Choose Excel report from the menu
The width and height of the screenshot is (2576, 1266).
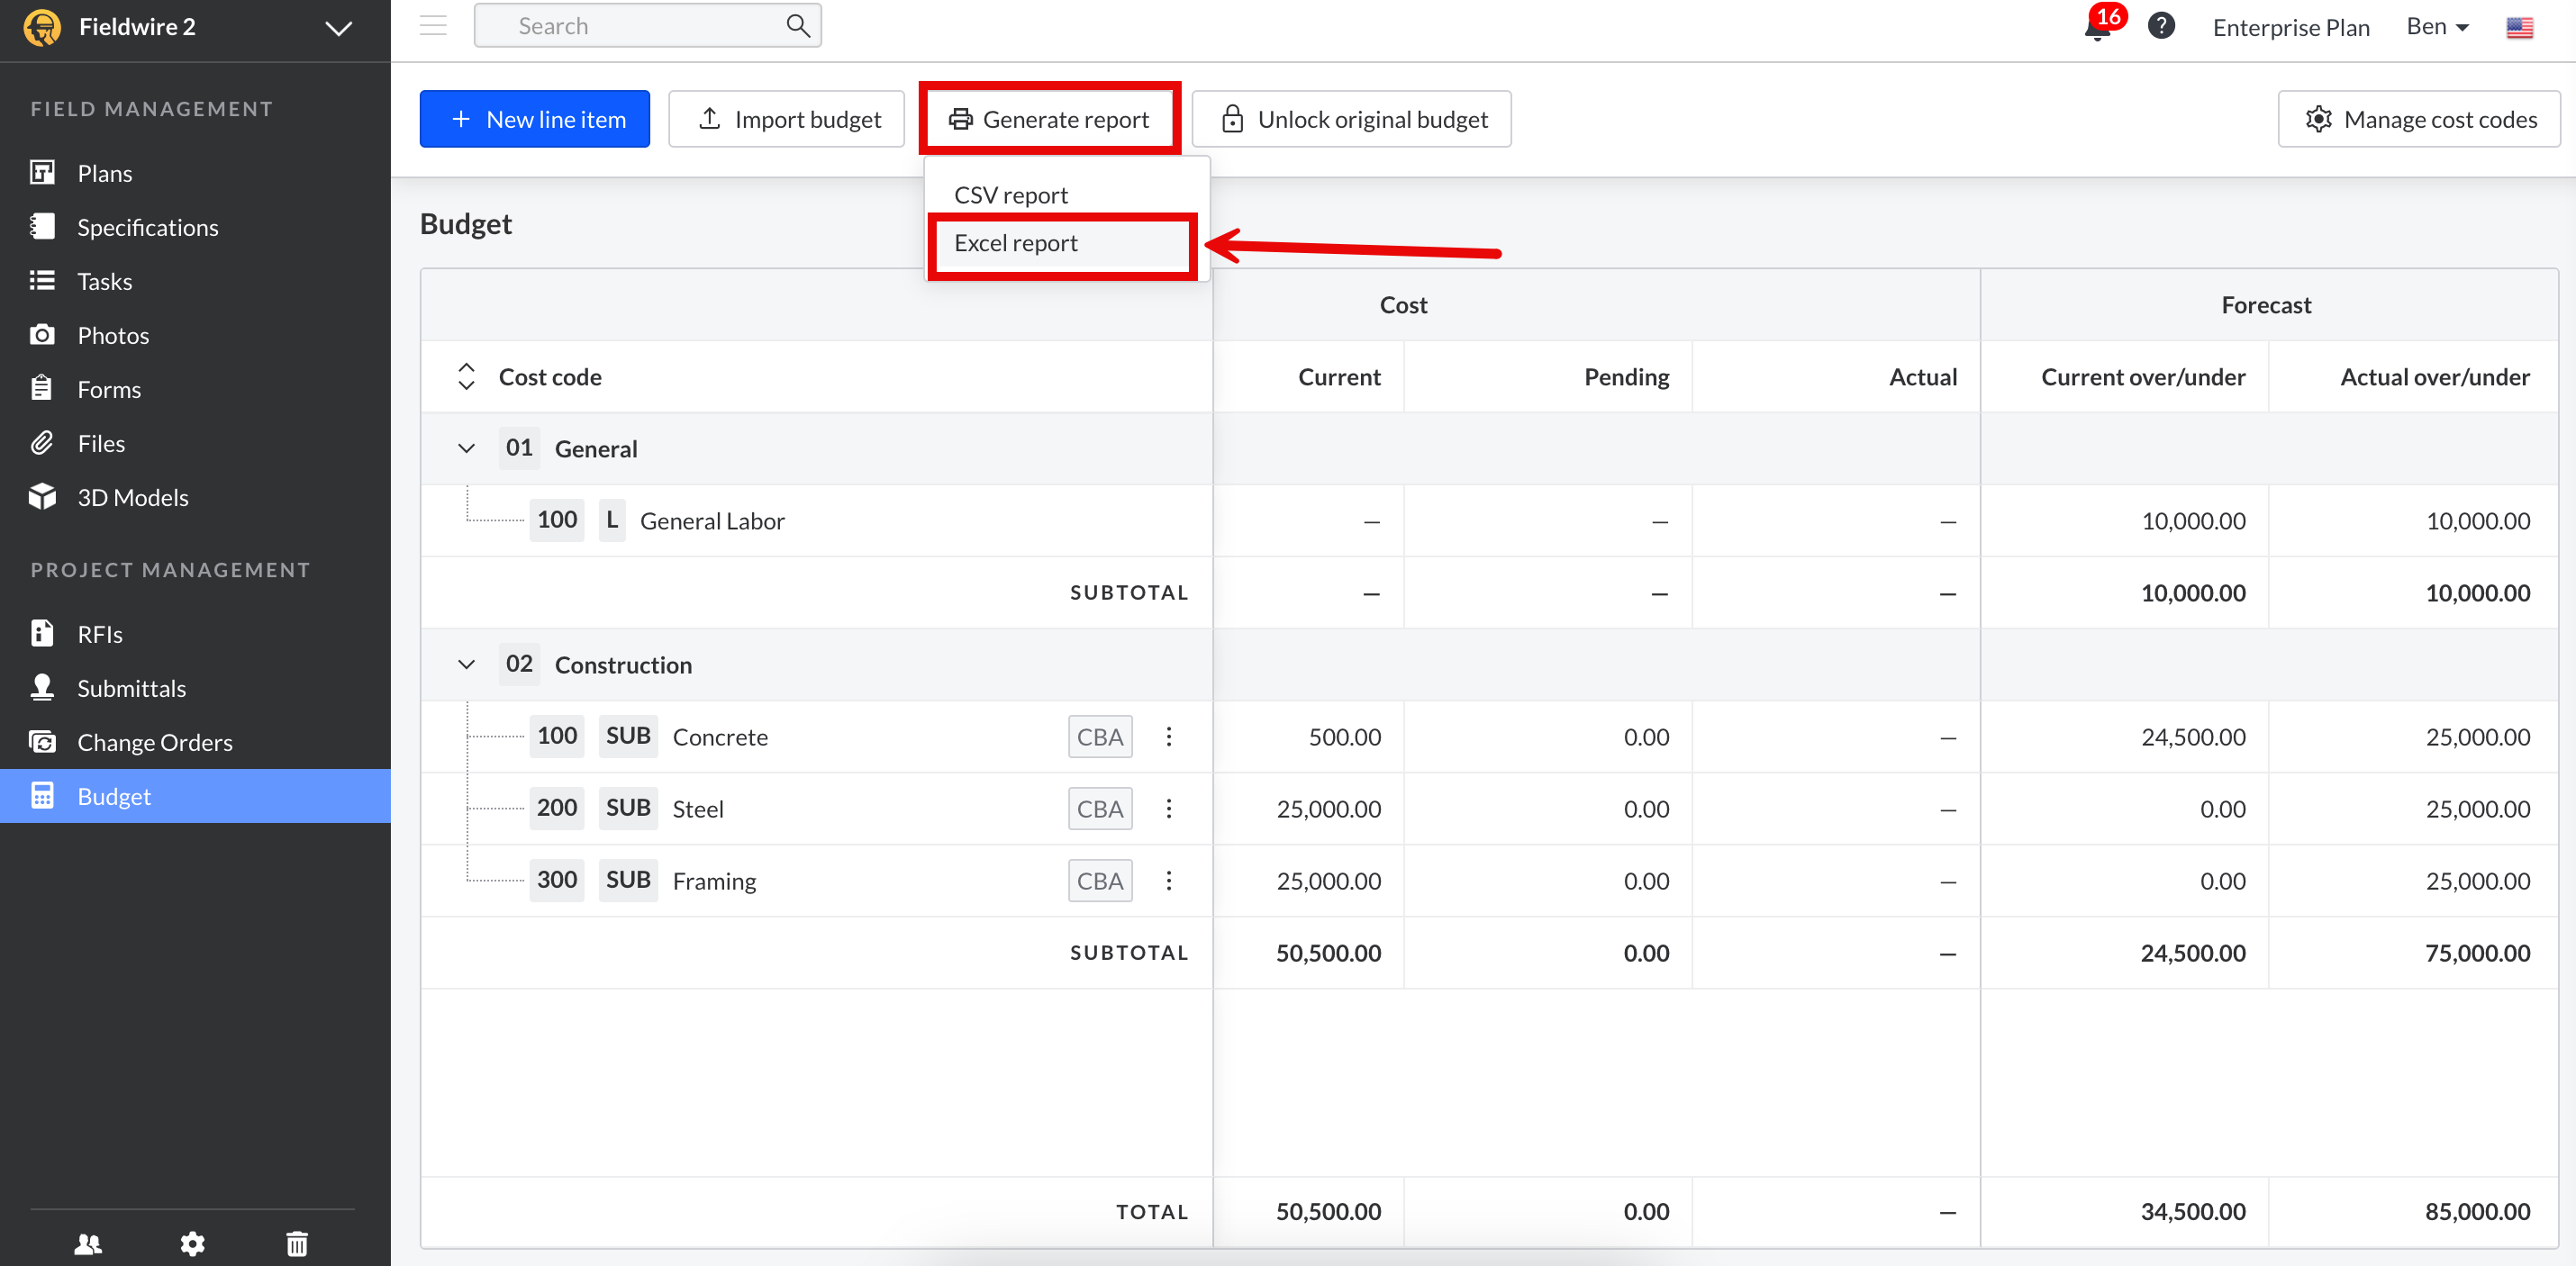pos(1015,243)
